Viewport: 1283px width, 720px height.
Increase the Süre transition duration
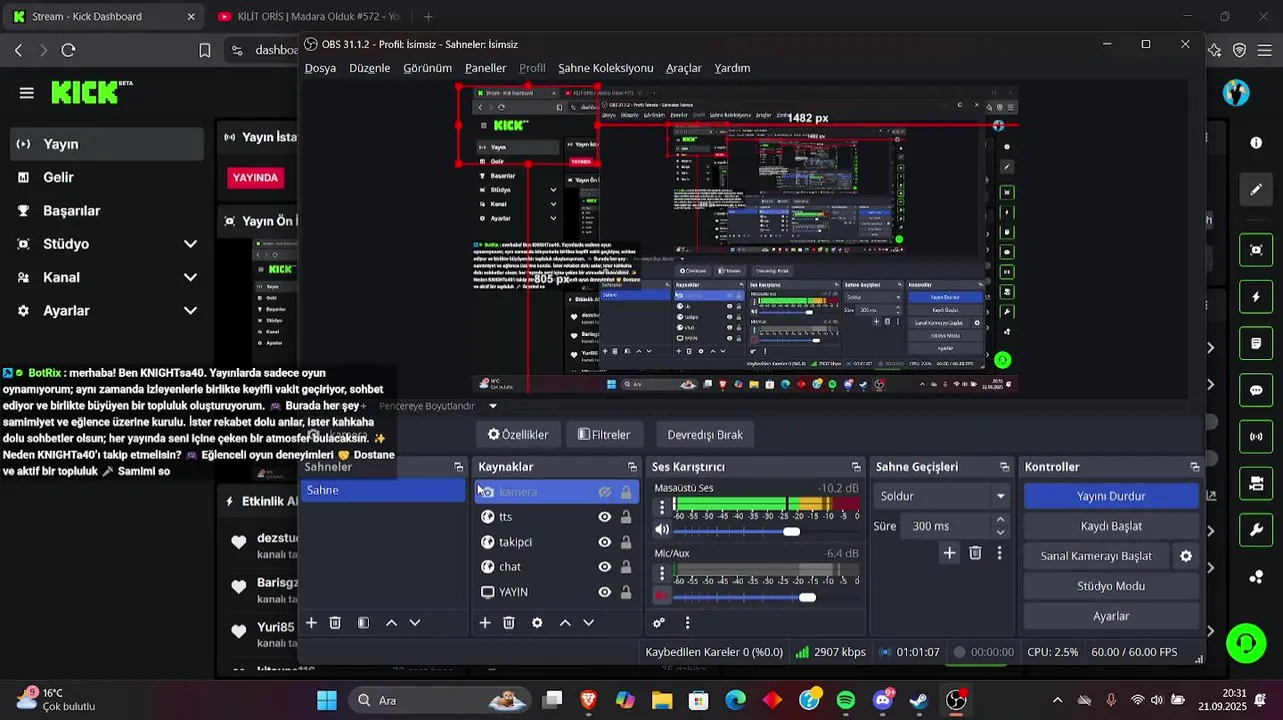[1000, 520]
